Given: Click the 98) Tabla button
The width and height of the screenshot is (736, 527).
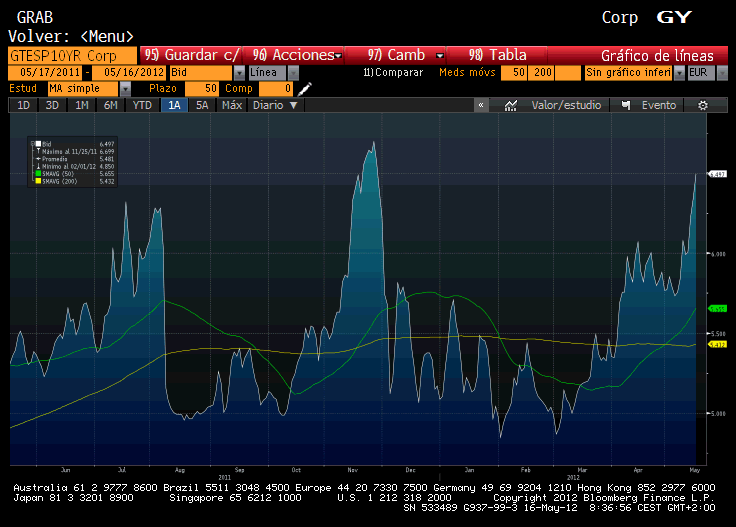Looking at the screenshot, I should (498, 55).
